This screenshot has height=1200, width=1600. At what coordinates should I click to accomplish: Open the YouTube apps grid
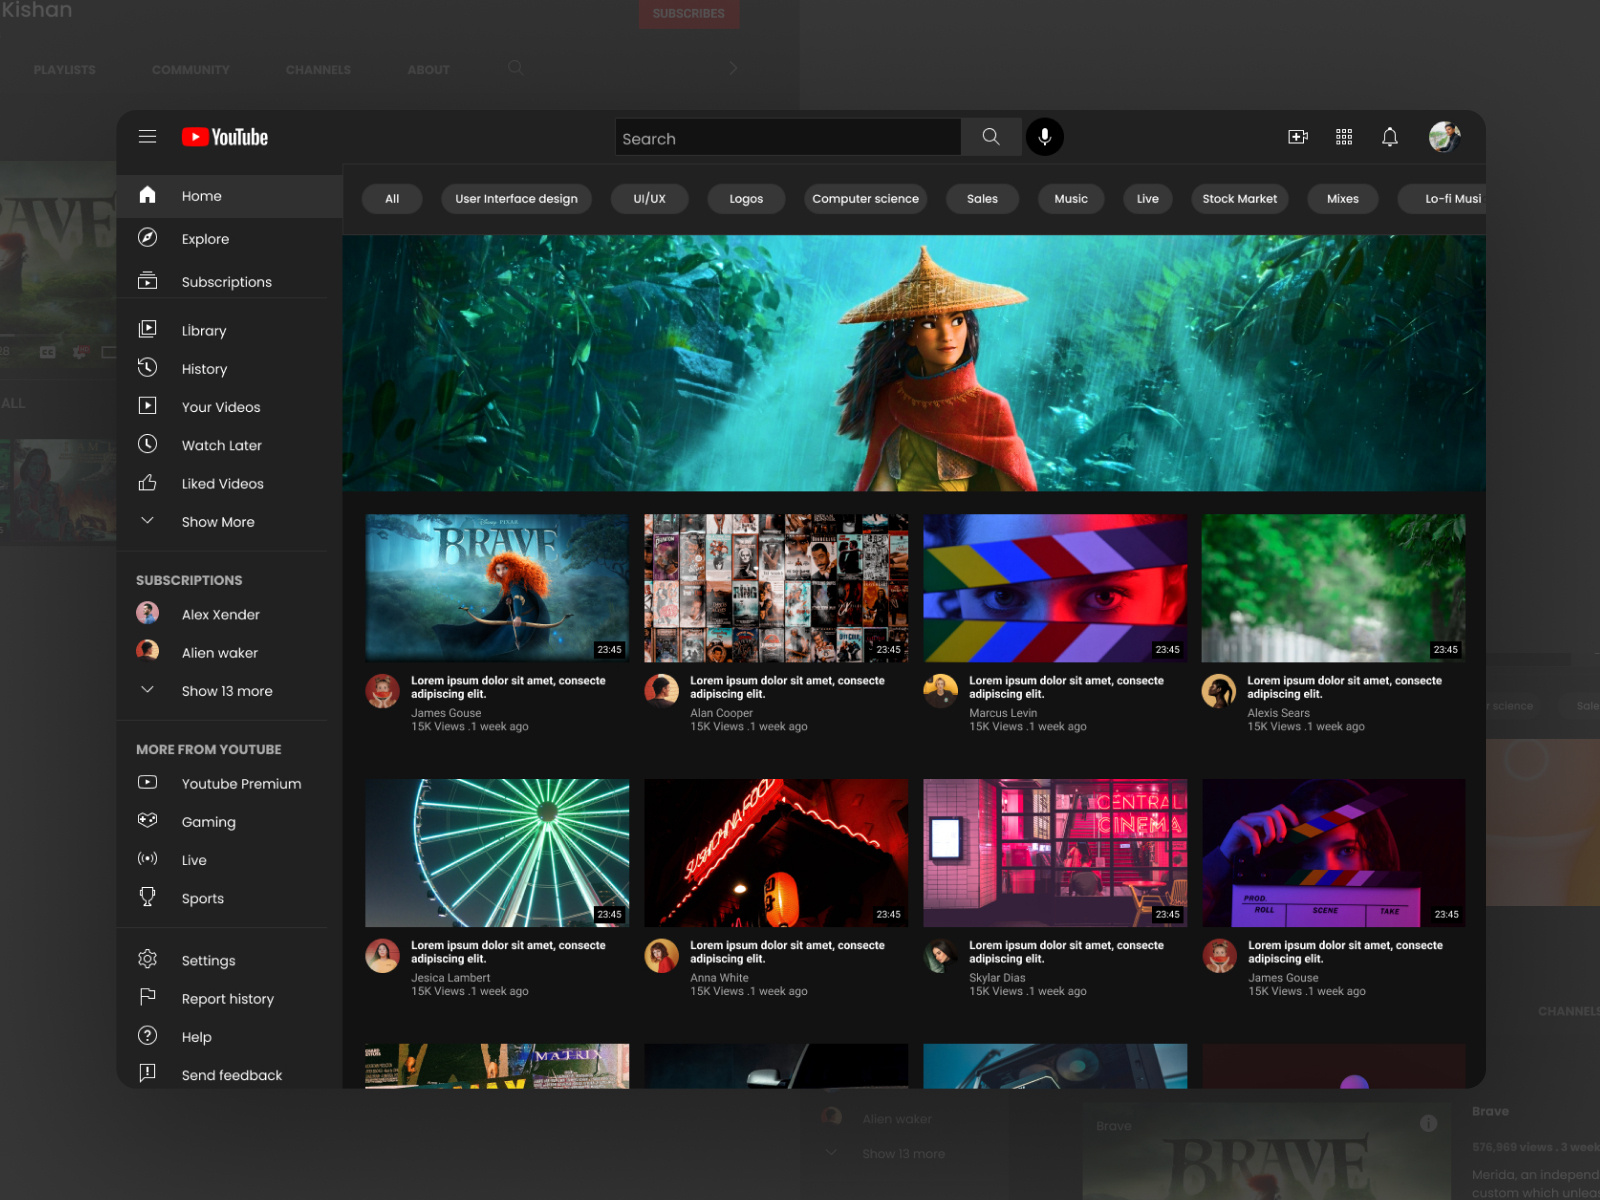1344,136
